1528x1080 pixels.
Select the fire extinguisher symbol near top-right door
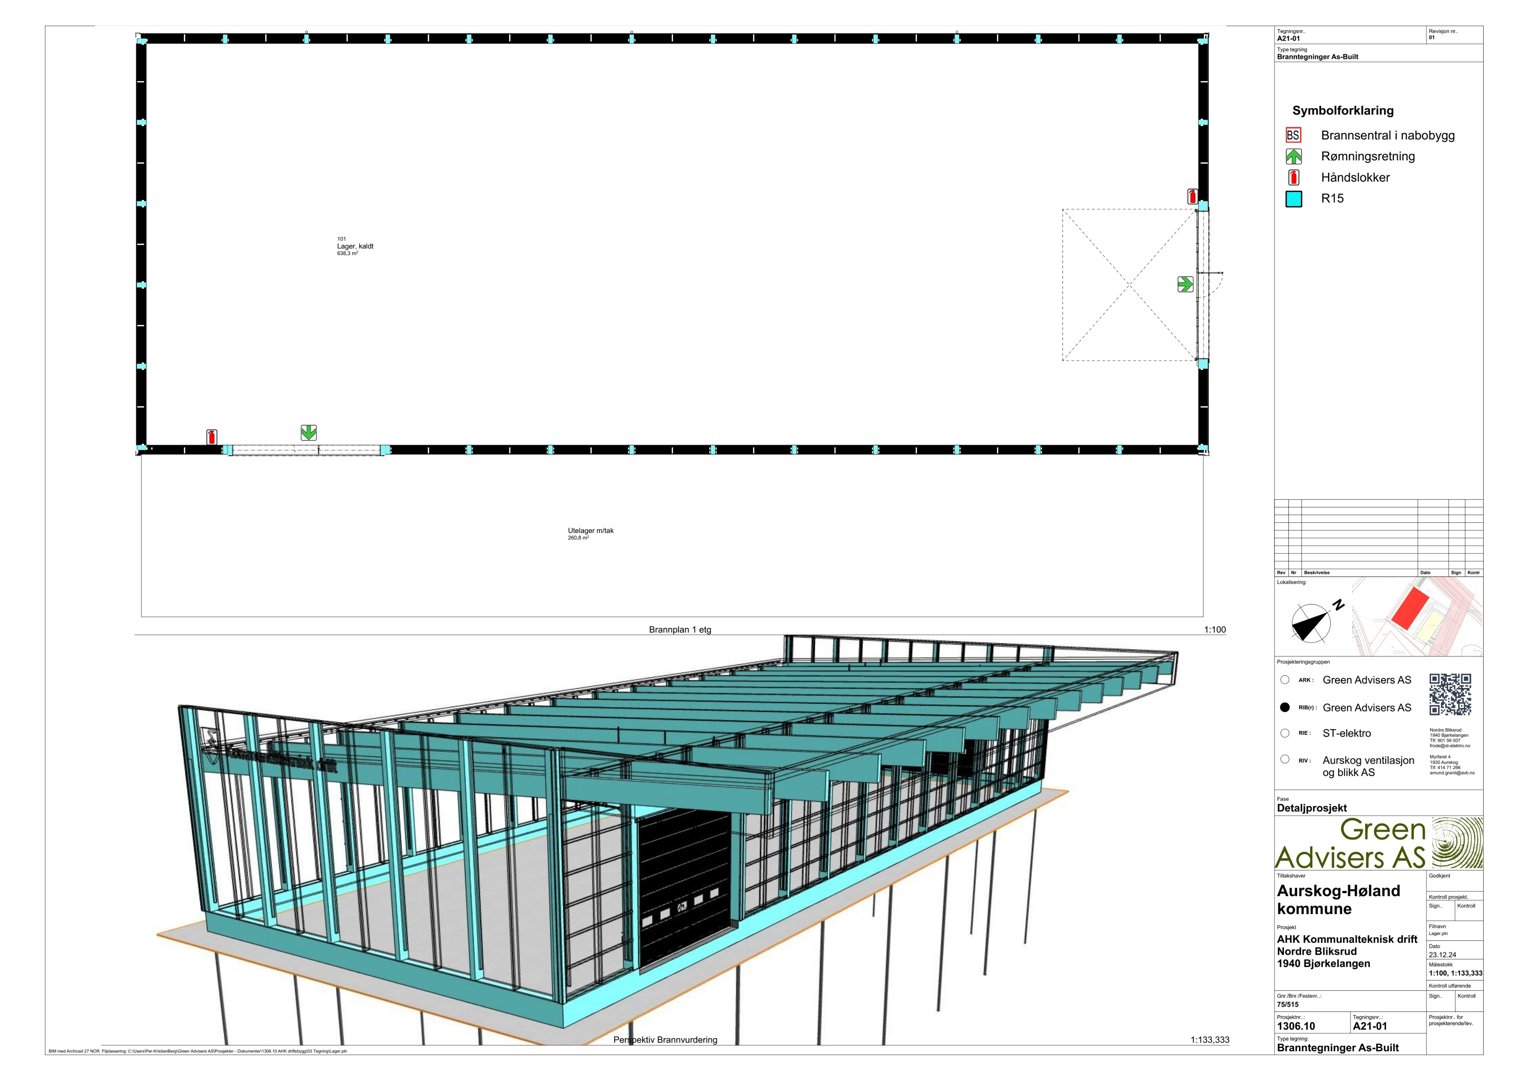(x=1190, y=196)
